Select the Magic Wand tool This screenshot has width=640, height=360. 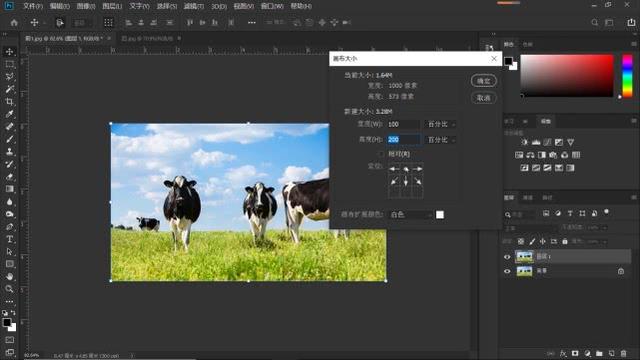tap(9, 89)
